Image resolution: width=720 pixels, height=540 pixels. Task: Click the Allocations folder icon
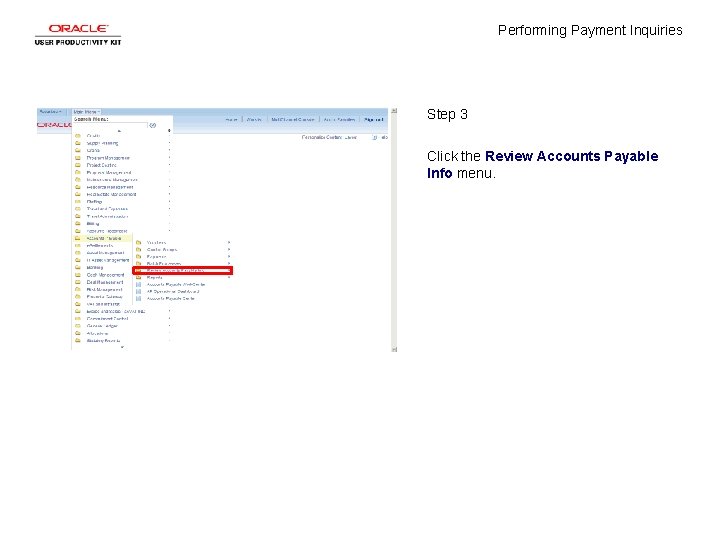coord(78,333)
